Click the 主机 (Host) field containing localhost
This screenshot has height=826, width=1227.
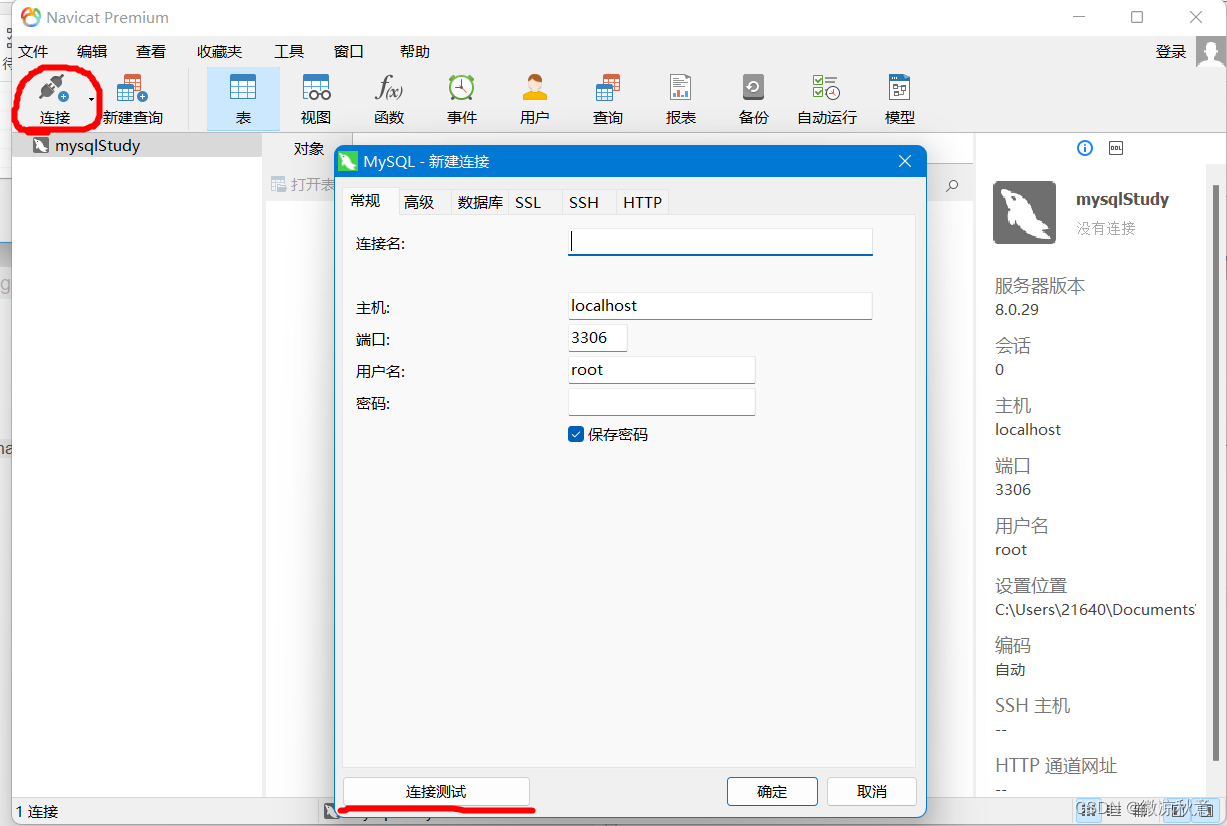pos(720,306)
